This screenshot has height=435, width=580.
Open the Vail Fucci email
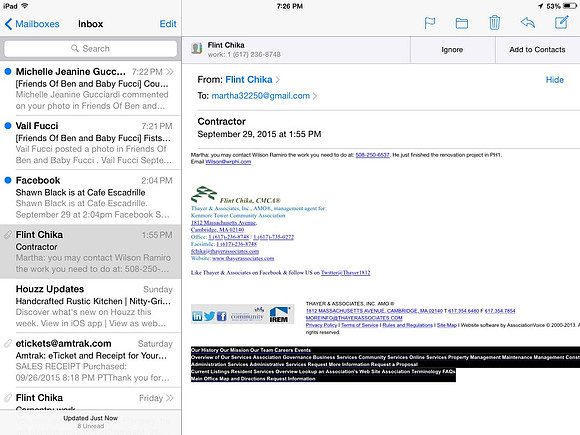pyautogui.click(x=90, y=143)
